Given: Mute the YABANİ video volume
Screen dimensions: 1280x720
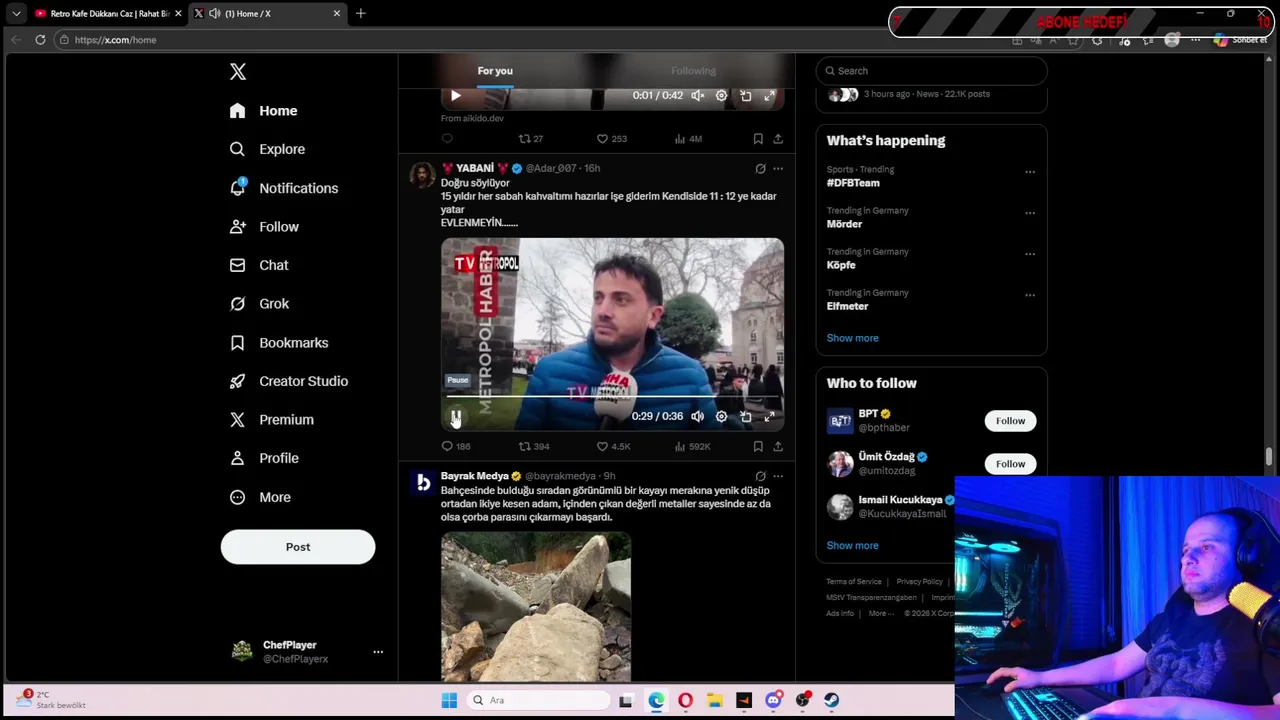Looking at the screenshot, I should [x=697, y=416].
